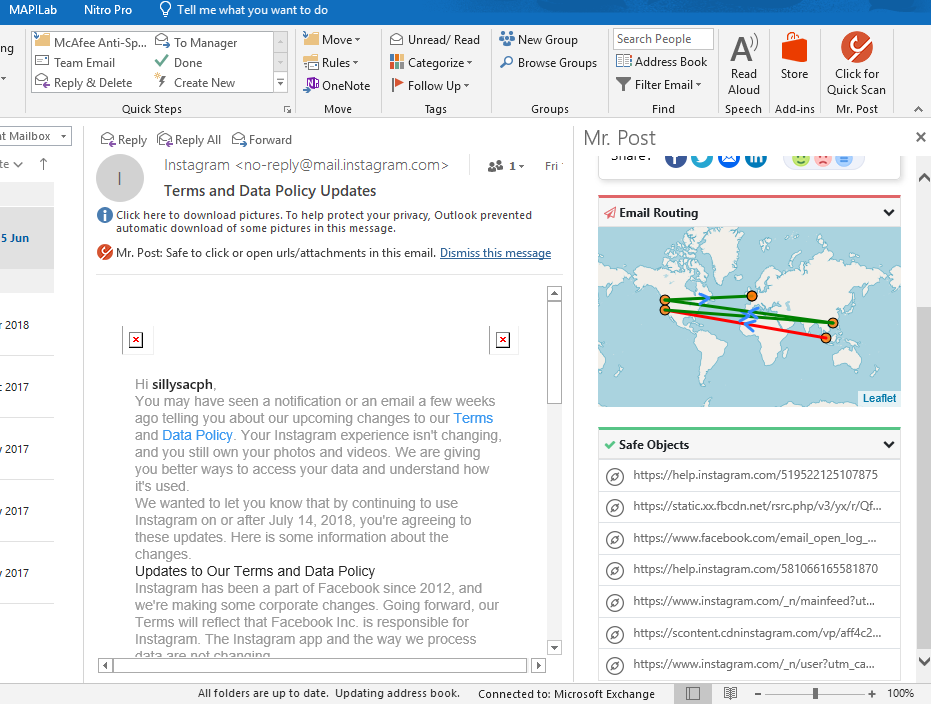Send selected email to OneNote
The height and width of the screenshot is (704, 931).
click(x=336, y=86)
